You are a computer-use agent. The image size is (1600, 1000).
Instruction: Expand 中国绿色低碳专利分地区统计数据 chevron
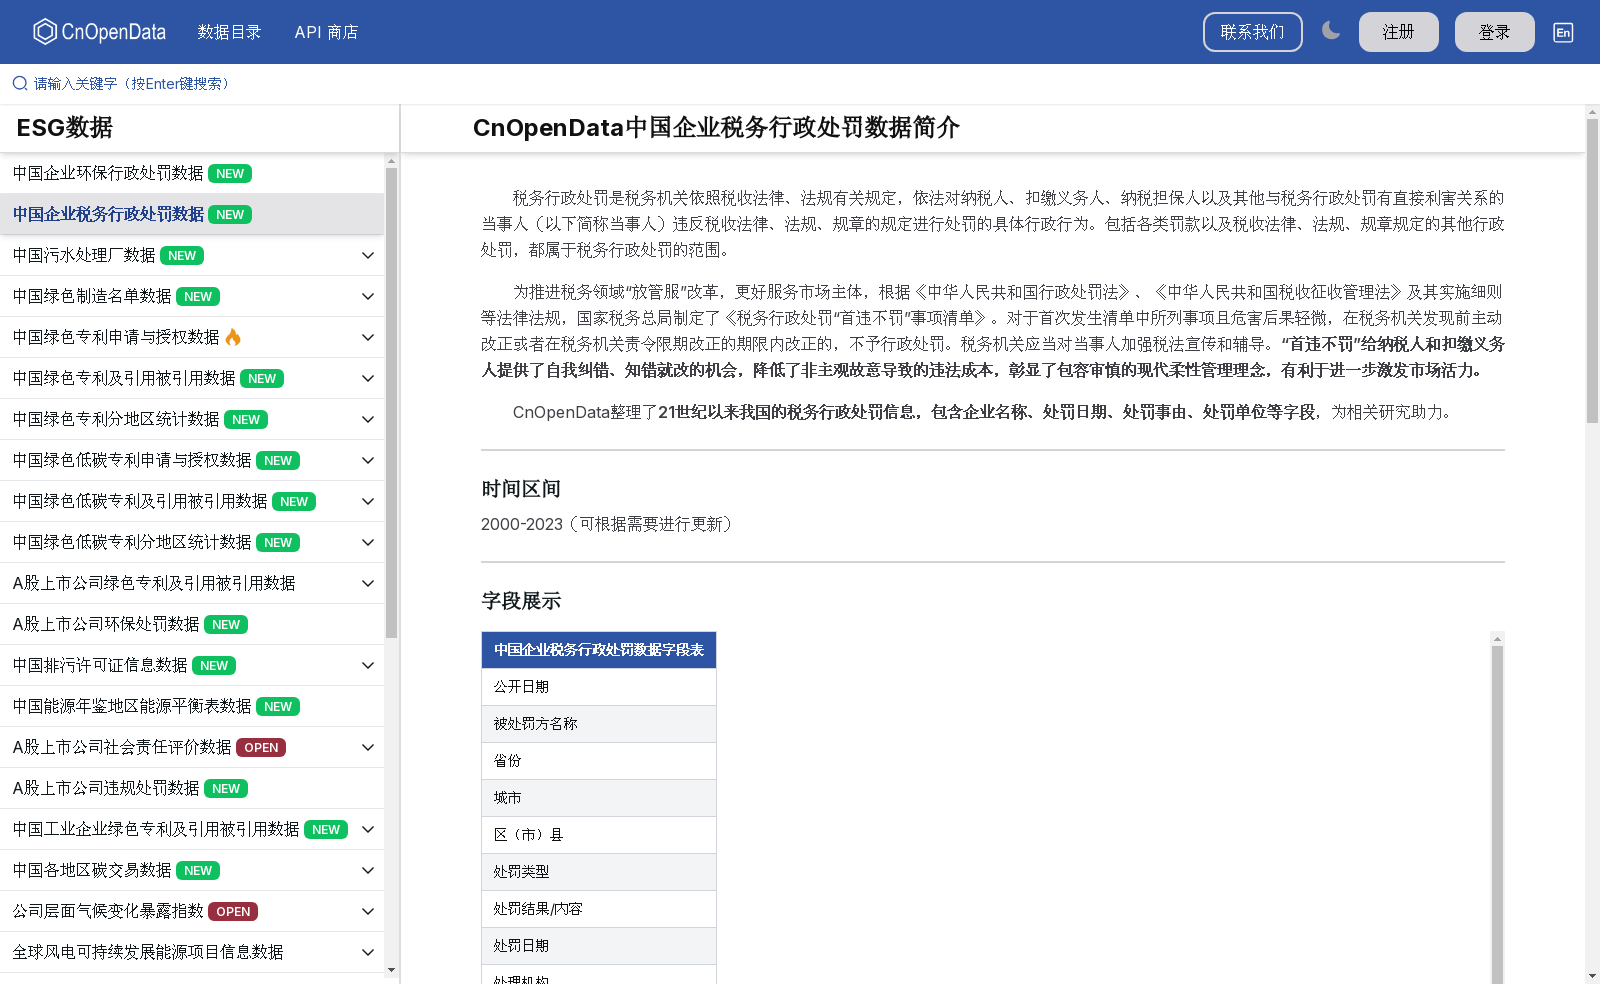point(367,542)
